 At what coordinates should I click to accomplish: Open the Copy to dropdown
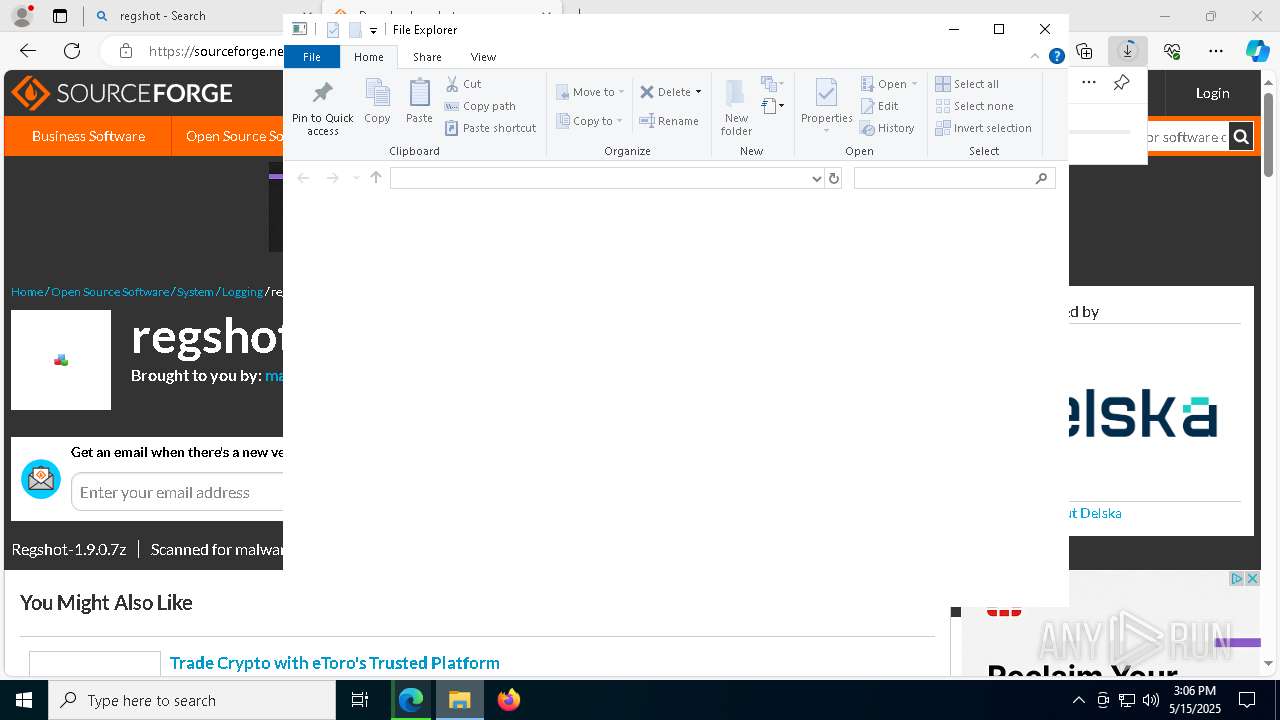point(590,121)
